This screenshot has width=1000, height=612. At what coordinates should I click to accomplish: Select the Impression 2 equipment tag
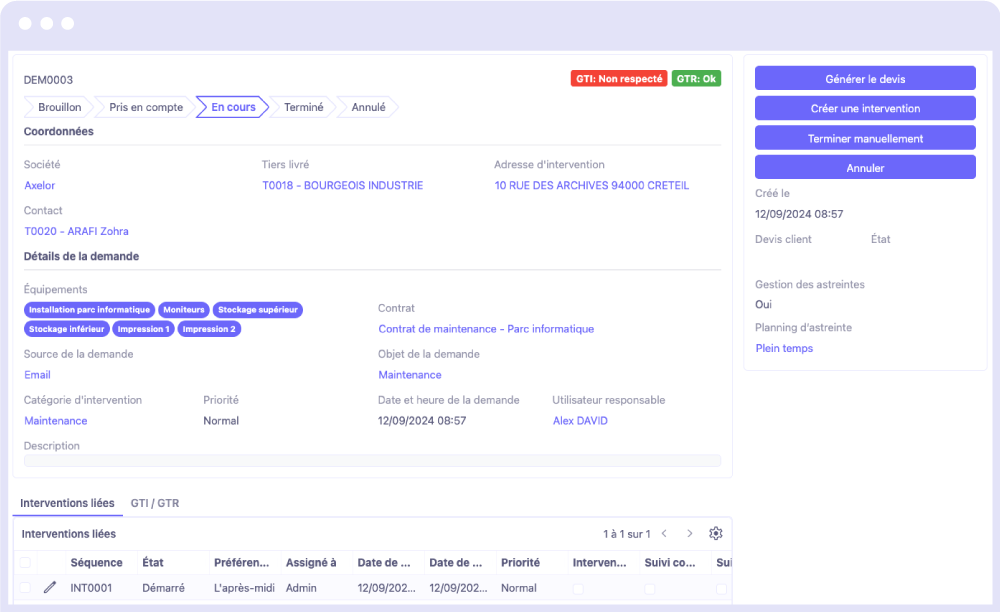[209, 329]
